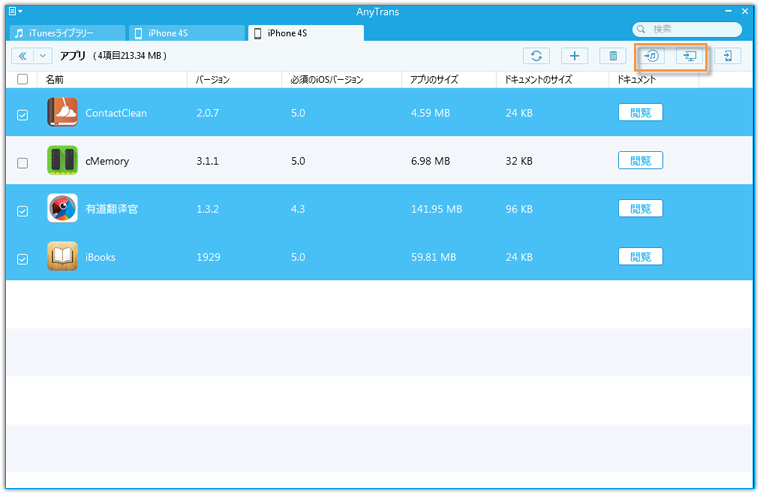Select the iBooks name text
The width and height of the screenshot is (760, 494).
tap(100, 257)
